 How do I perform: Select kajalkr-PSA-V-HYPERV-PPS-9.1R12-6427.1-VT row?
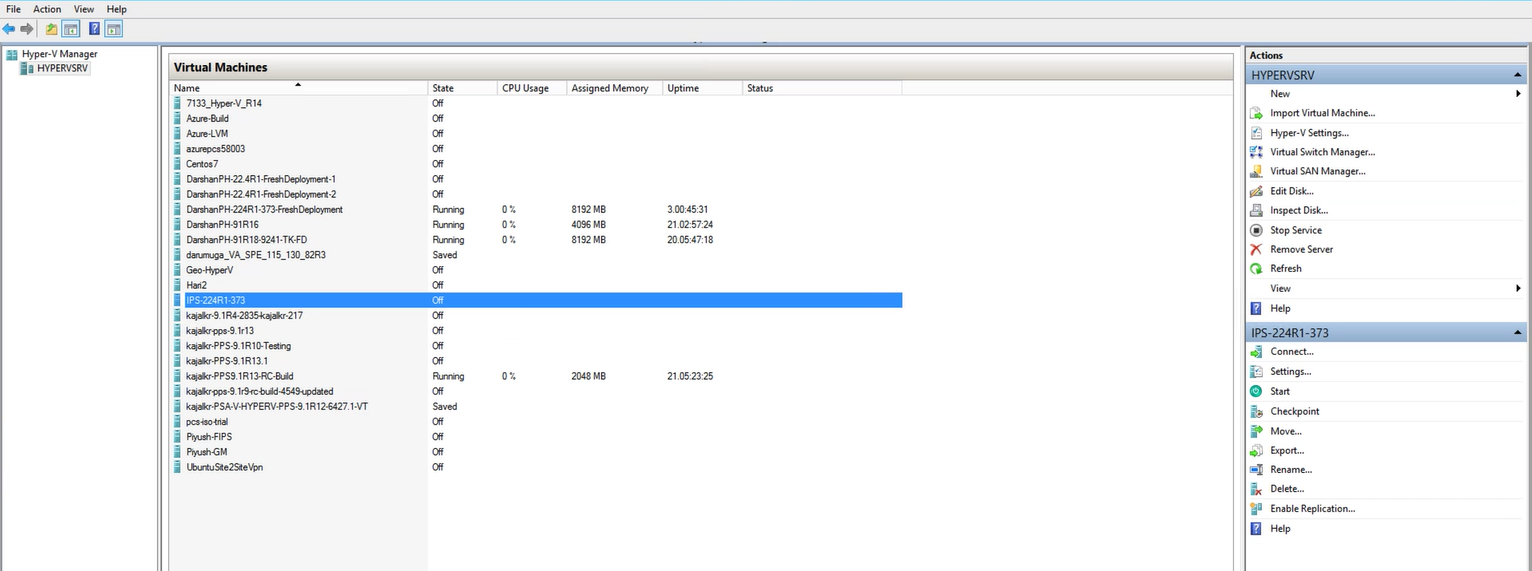(536, 406)
